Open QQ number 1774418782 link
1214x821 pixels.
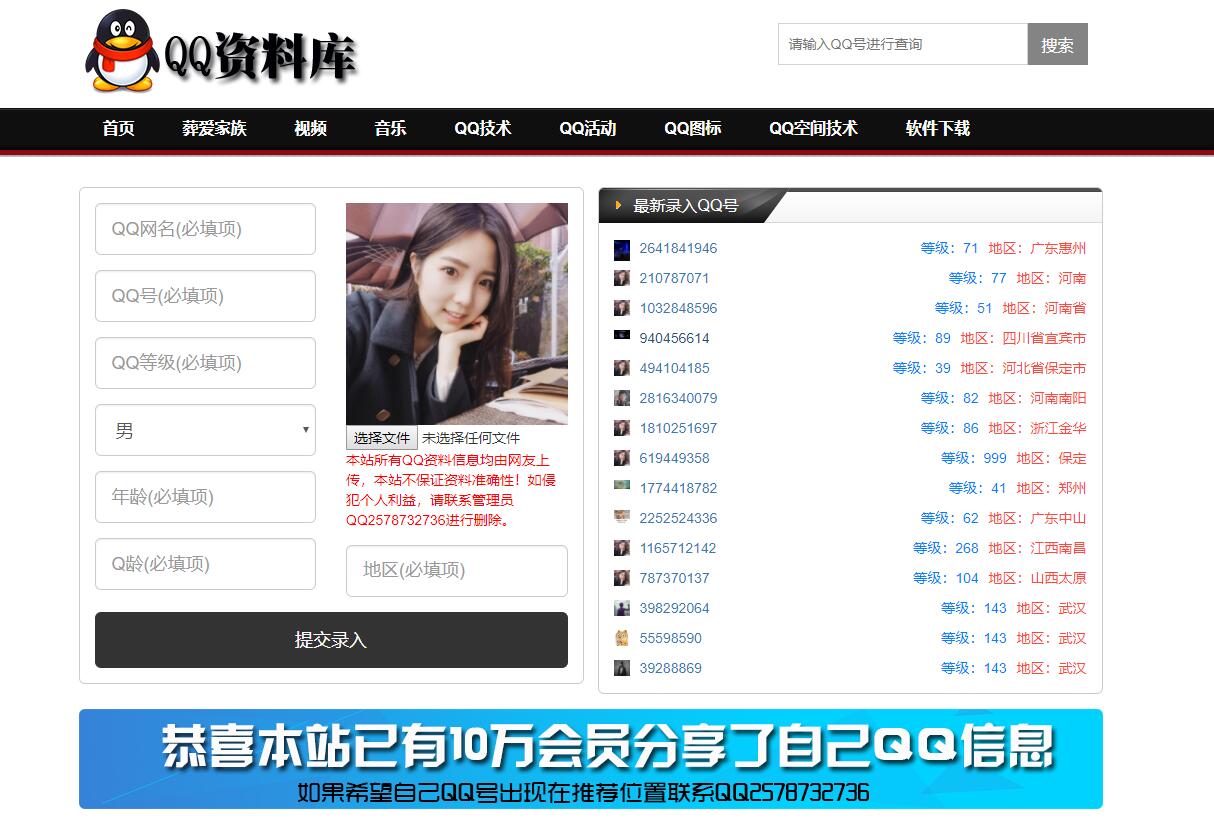678,488
